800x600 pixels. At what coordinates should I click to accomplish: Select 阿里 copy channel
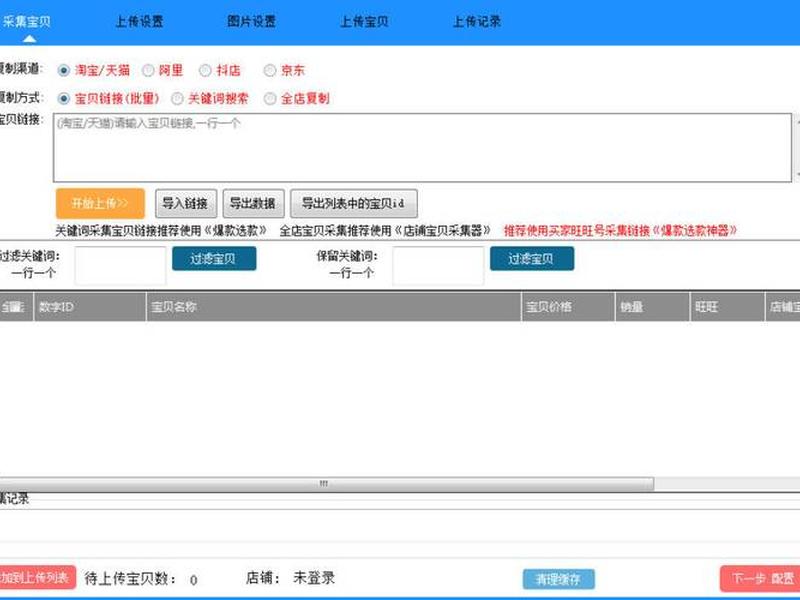[148, 70]
